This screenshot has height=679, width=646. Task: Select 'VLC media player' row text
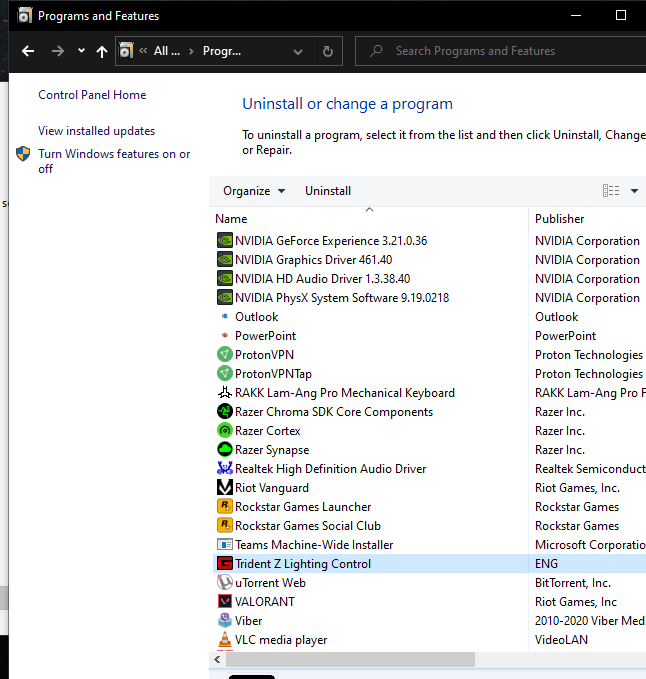pyautogui.click(x=281, y=640)
